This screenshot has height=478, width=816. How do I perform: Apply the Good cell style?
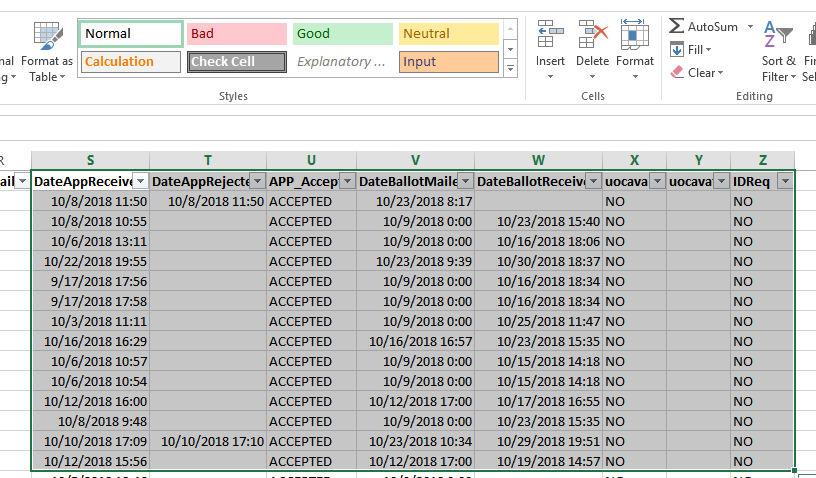[342, 34]
